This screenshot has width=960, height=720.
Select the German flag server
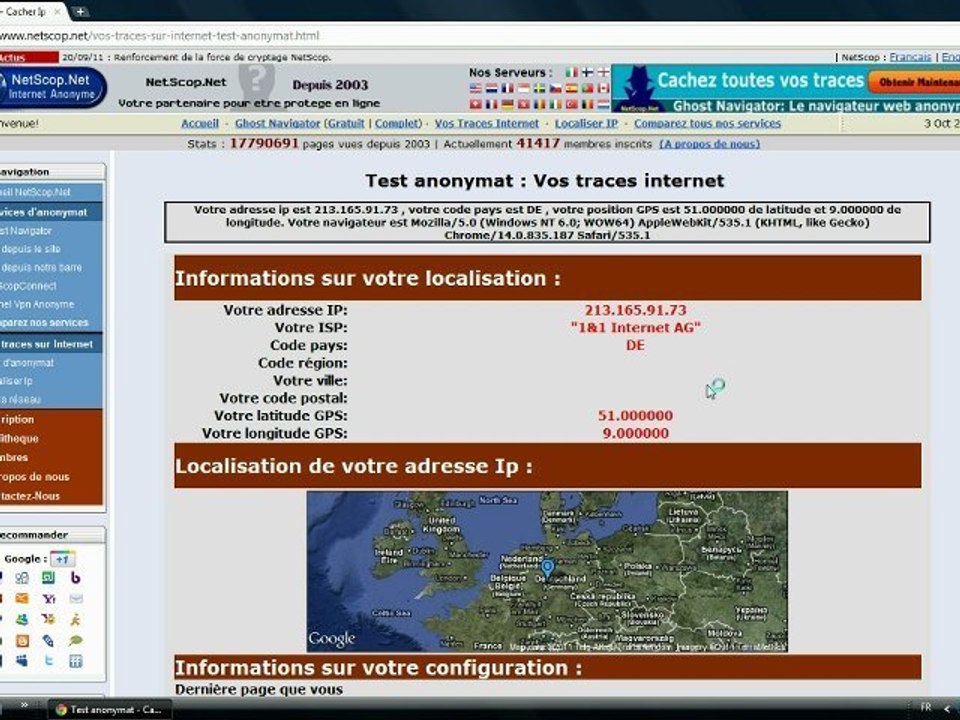pos(508,103)
